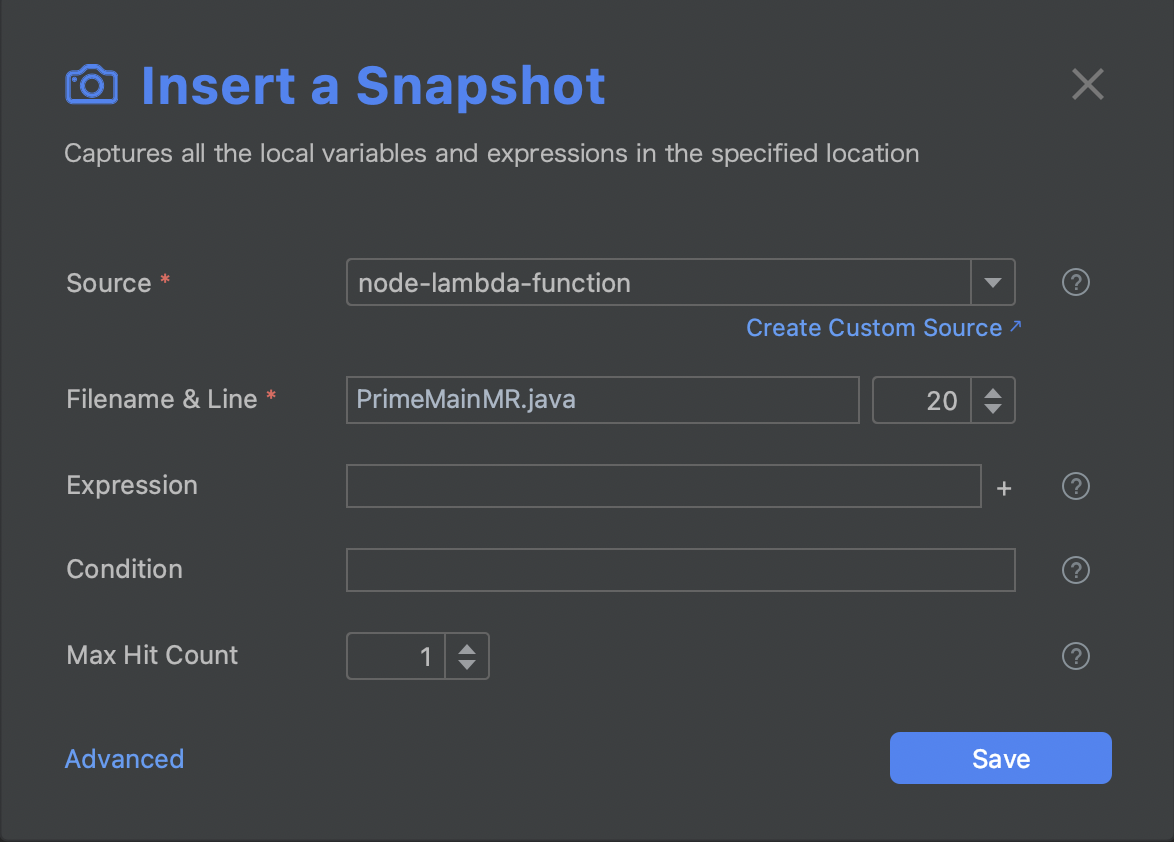The image size is (1174, 842).
Task: Expand the Source dropdown arrow
Action: 992,283
